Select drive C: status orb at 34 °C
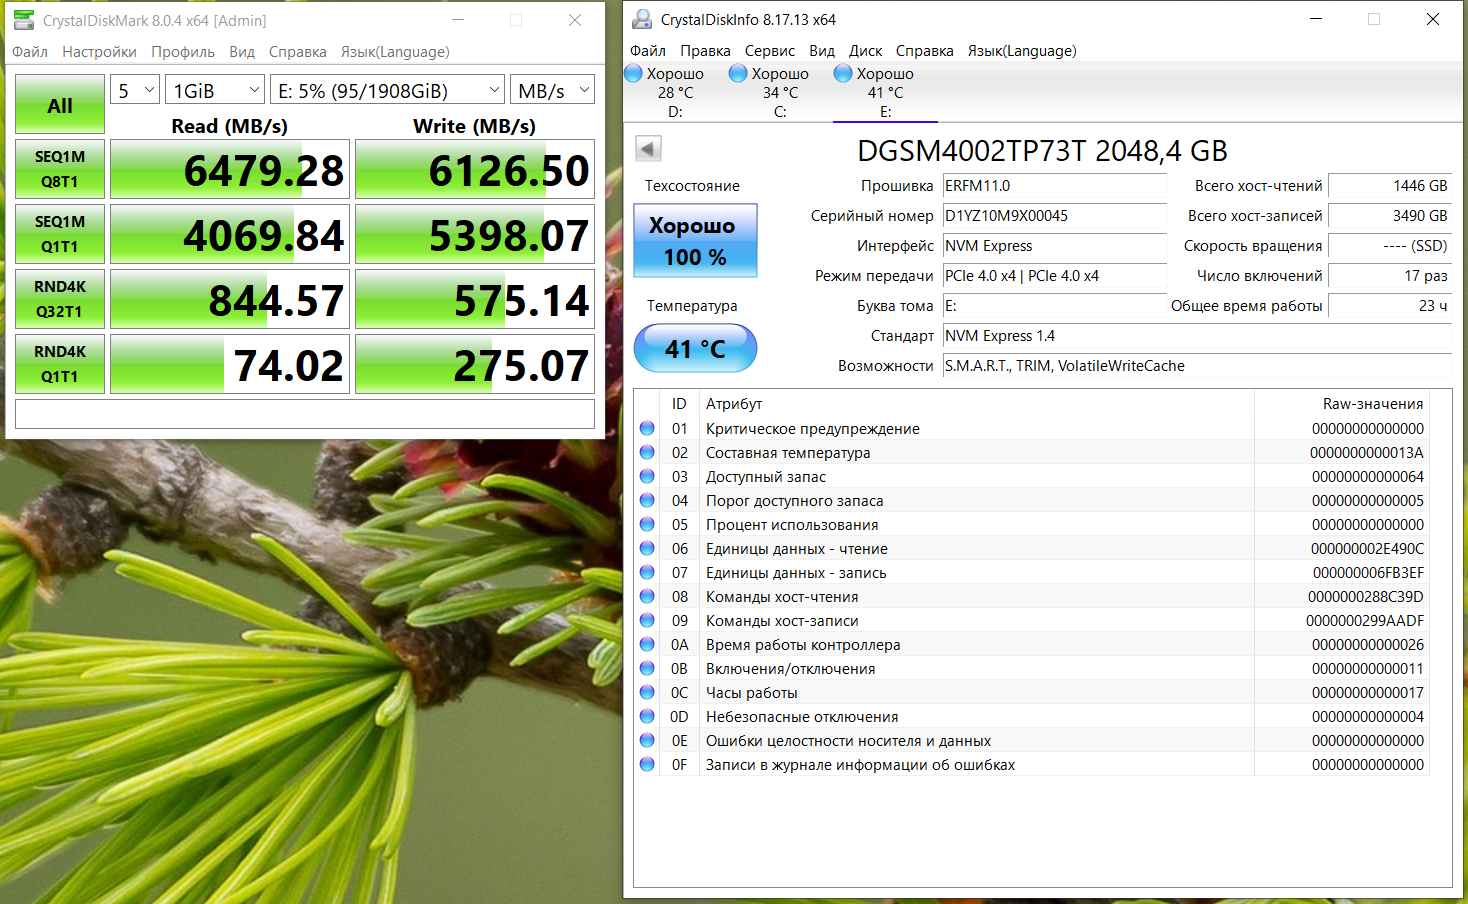 click(x=738, y=73)
